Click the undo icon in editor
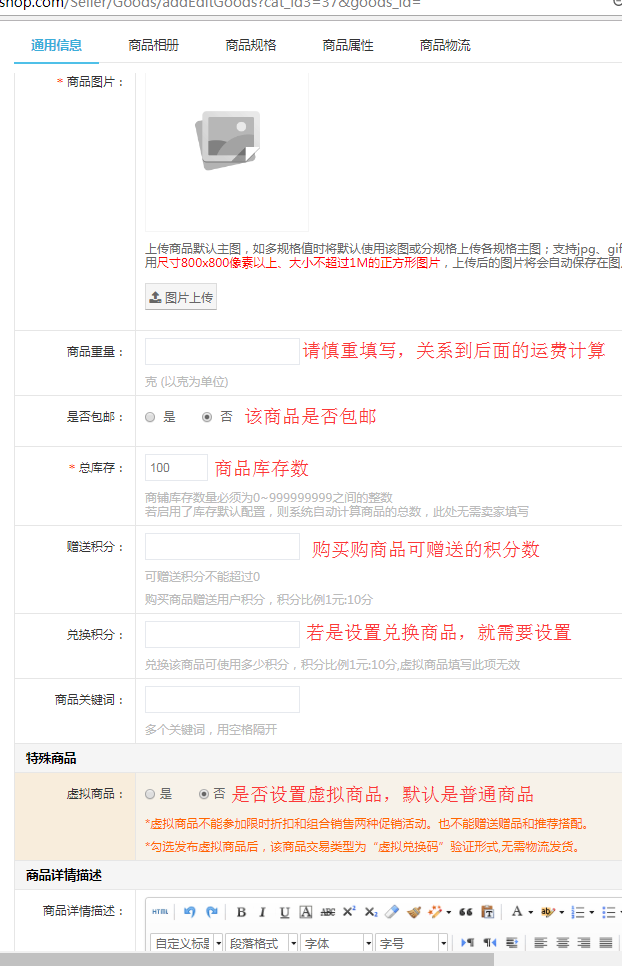 [x=190, y=912]
